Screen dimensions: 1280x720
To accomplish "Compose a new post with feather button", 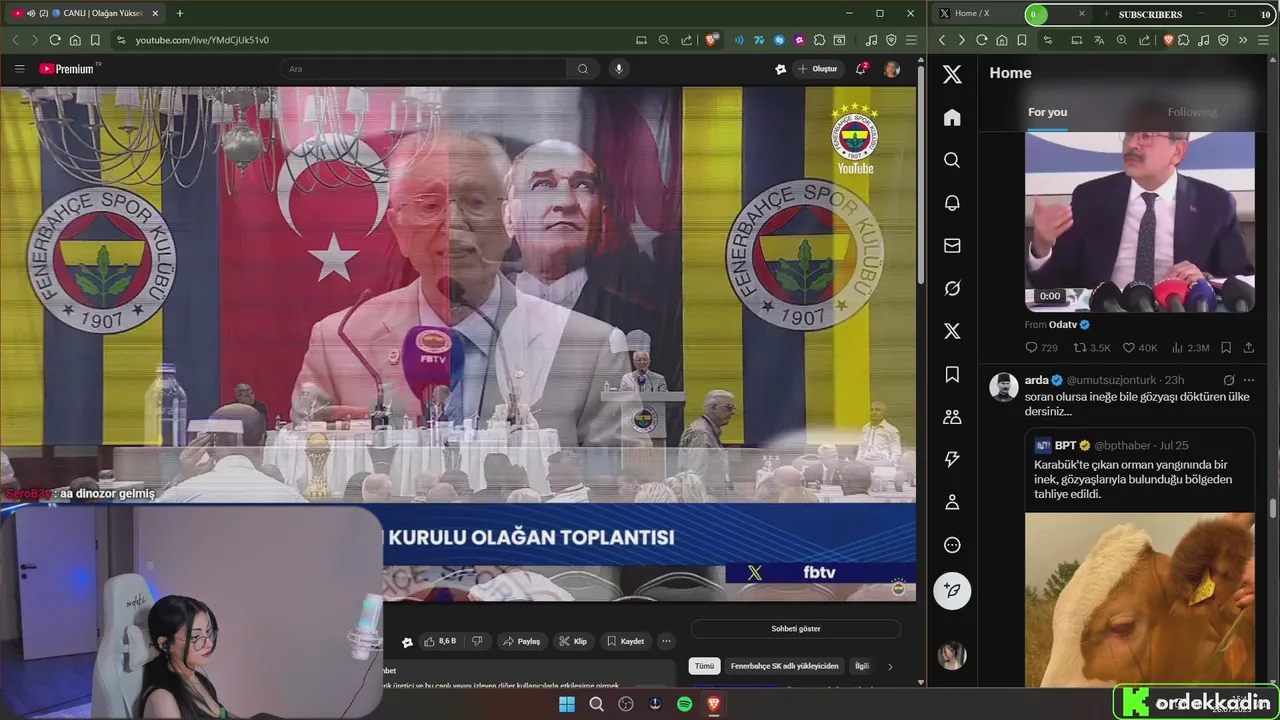I will (952, 591).
